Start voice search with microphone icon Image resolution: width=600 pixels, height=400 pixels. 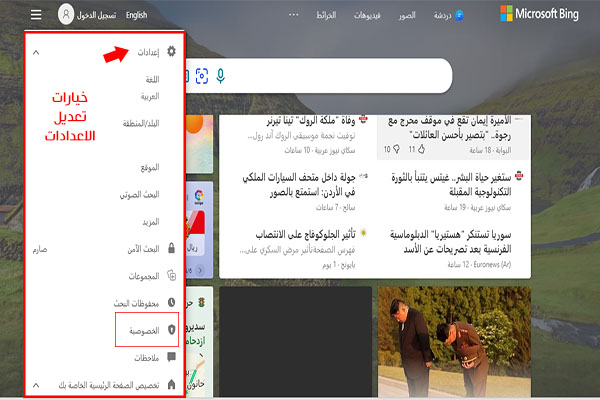pos(220,75)
